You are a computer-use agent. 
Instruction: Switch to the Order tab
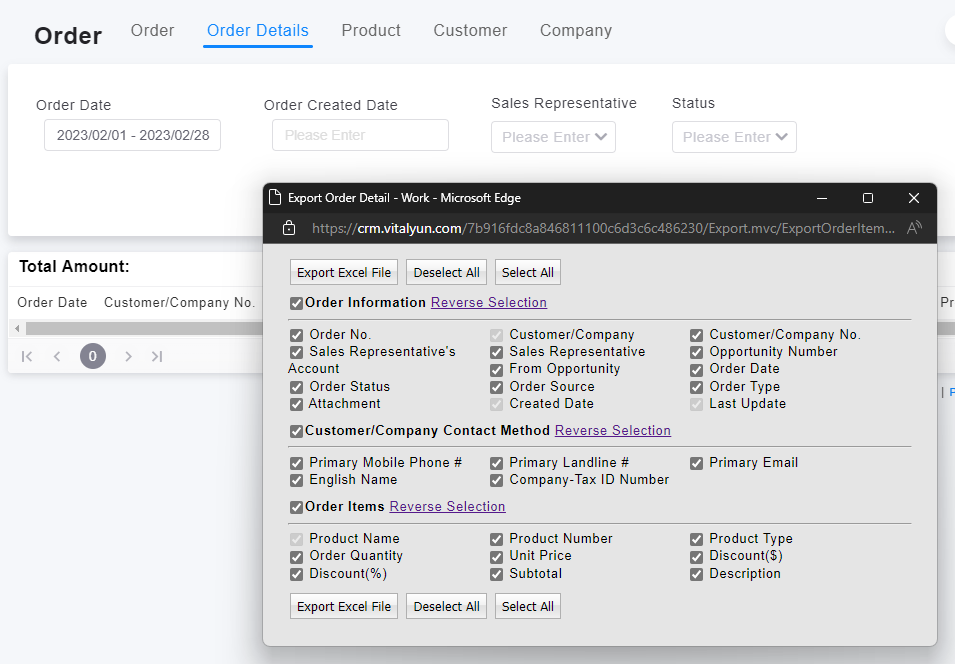[152, 30]
